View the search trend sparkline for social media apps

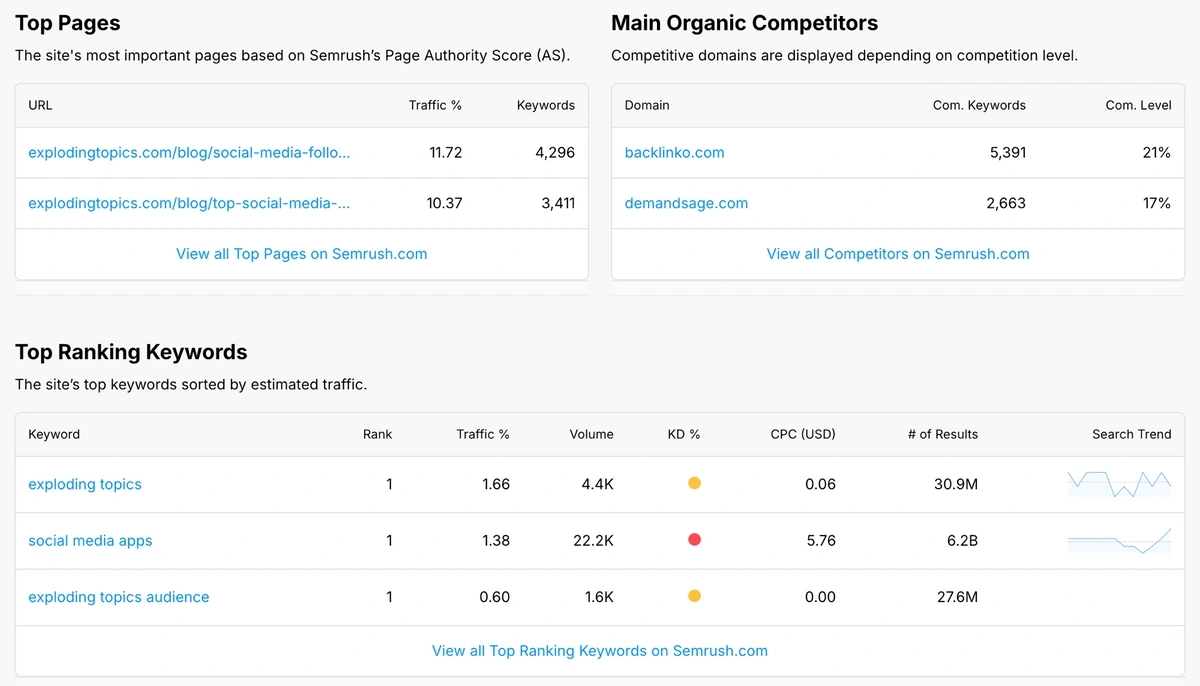(1119, 540)
